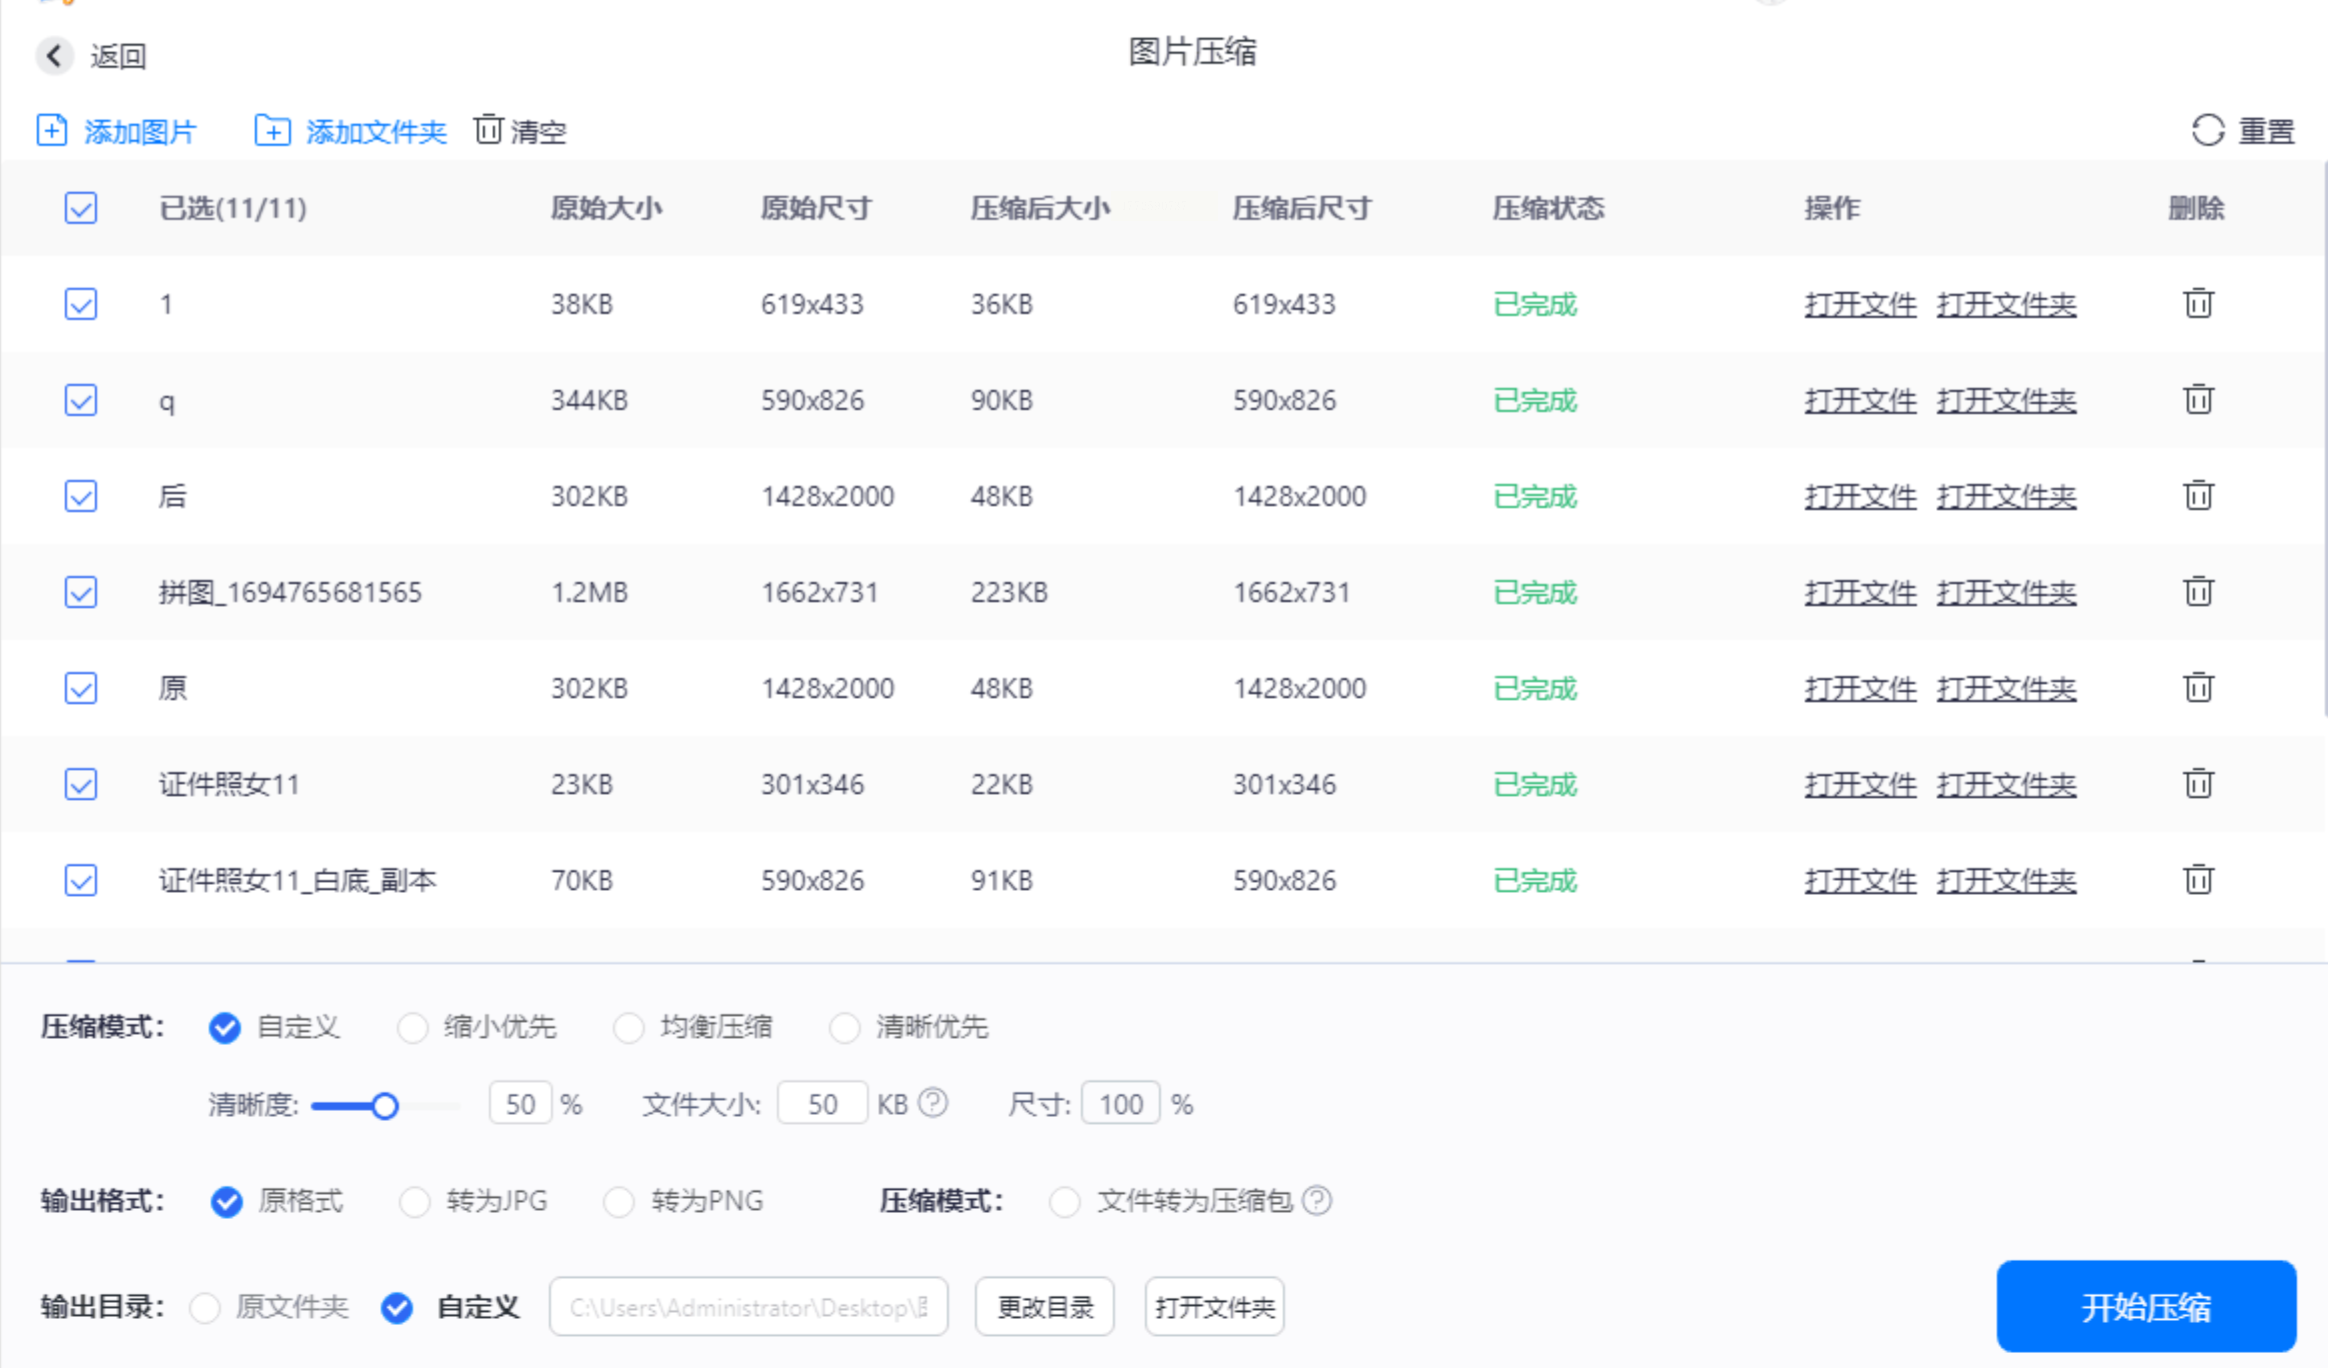
Task: Select 原文件夹 as output directory
Action: pyautogui.click(x=205, y=1307)
